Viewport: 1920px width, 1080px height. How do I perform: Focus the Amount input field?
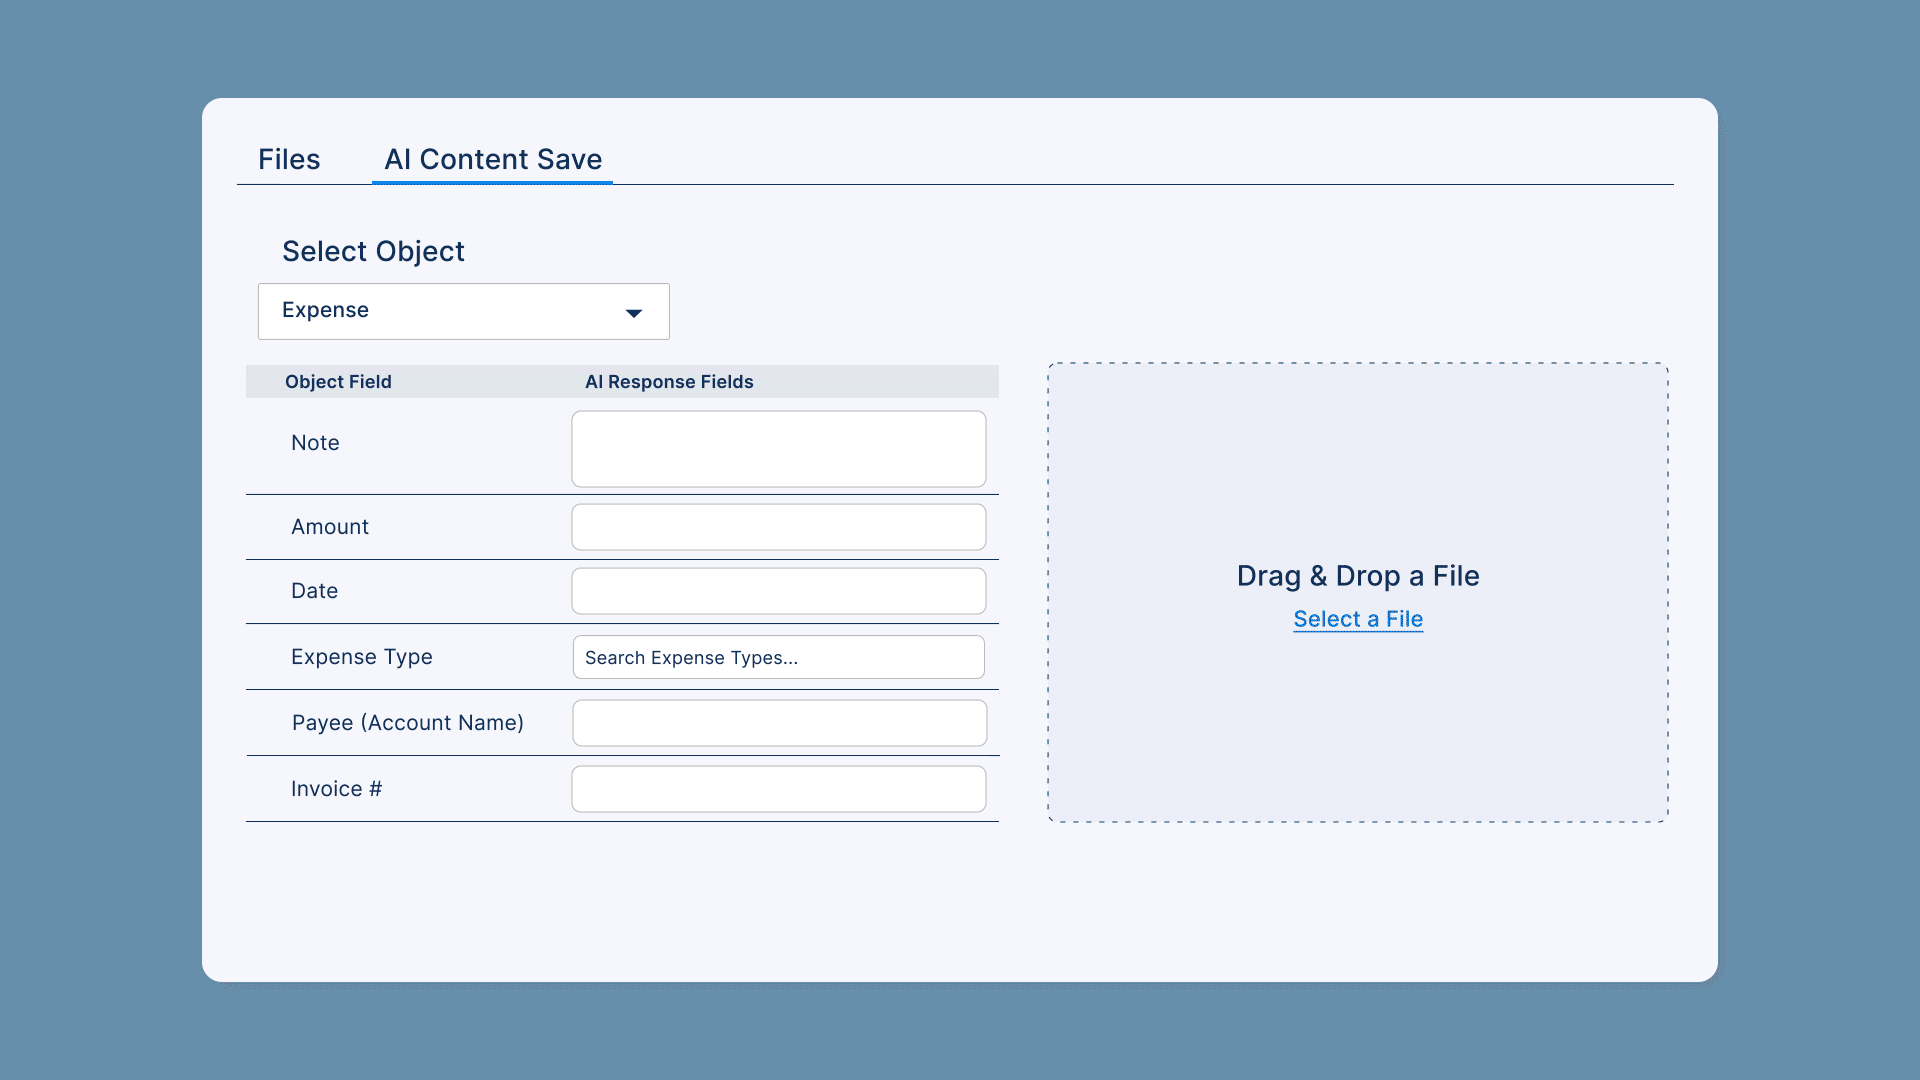pyautogui.click(x=778, y=527)
